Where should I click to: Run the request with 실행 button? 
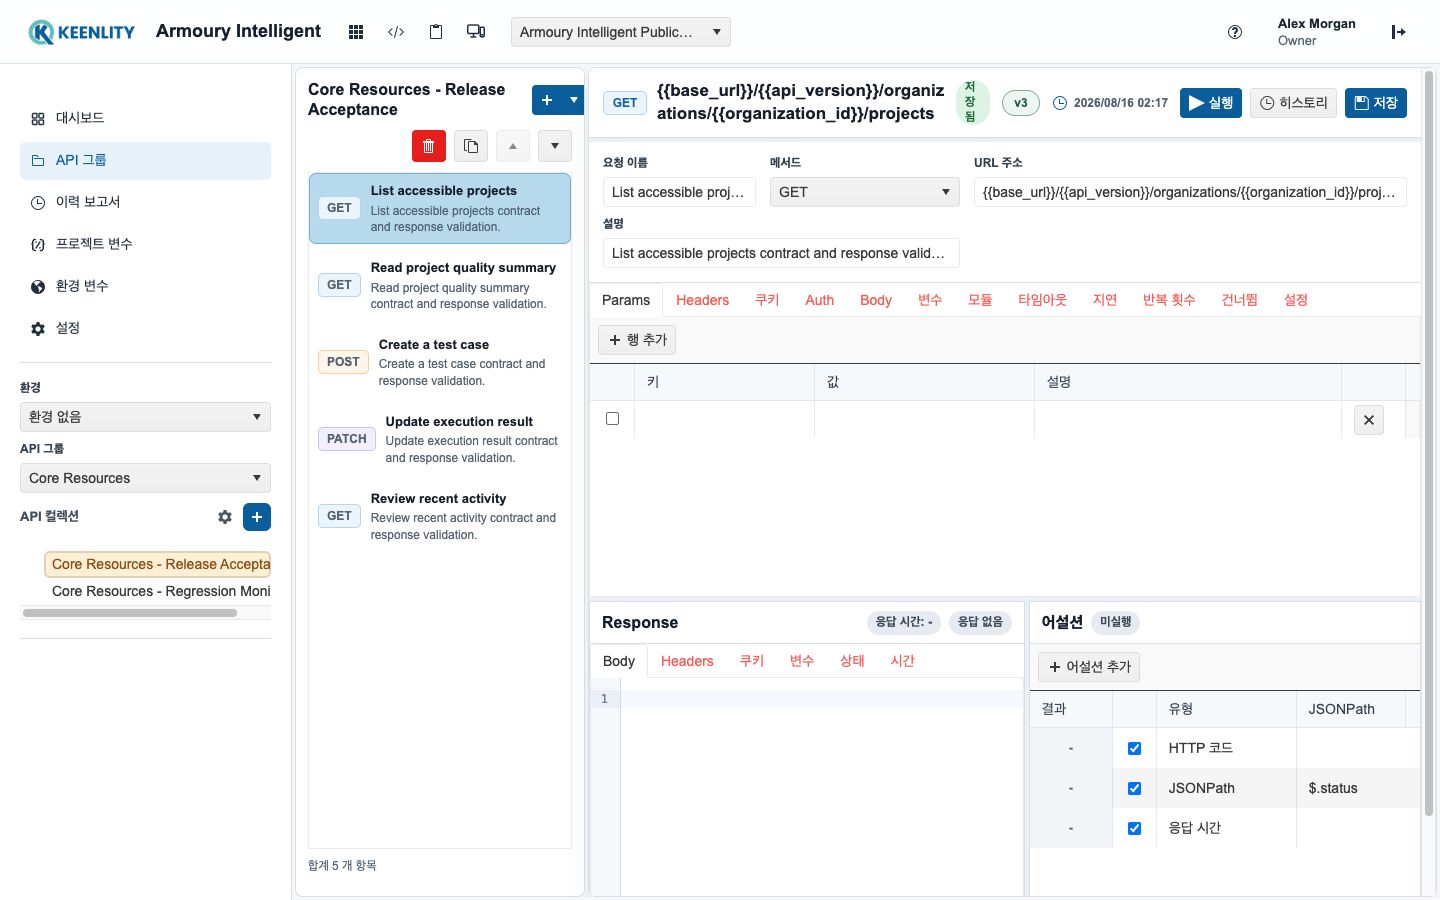[x=1211, y=103]
